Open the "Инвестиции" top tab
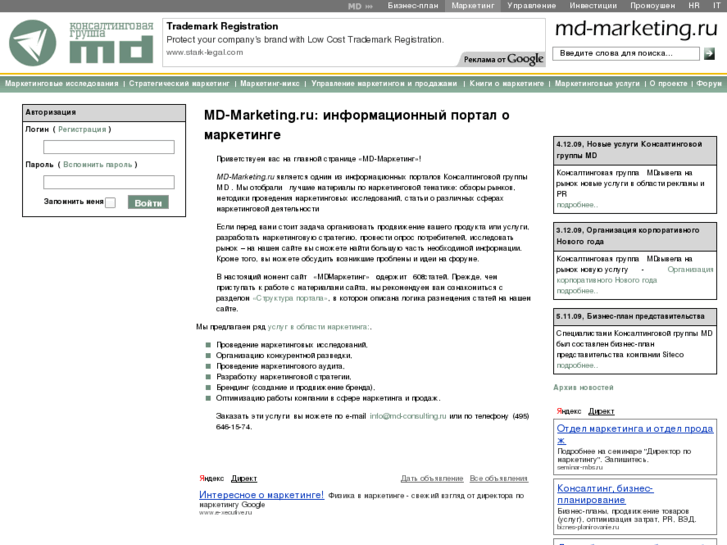This screenshot has width=727, height=545. coord(593,6)
